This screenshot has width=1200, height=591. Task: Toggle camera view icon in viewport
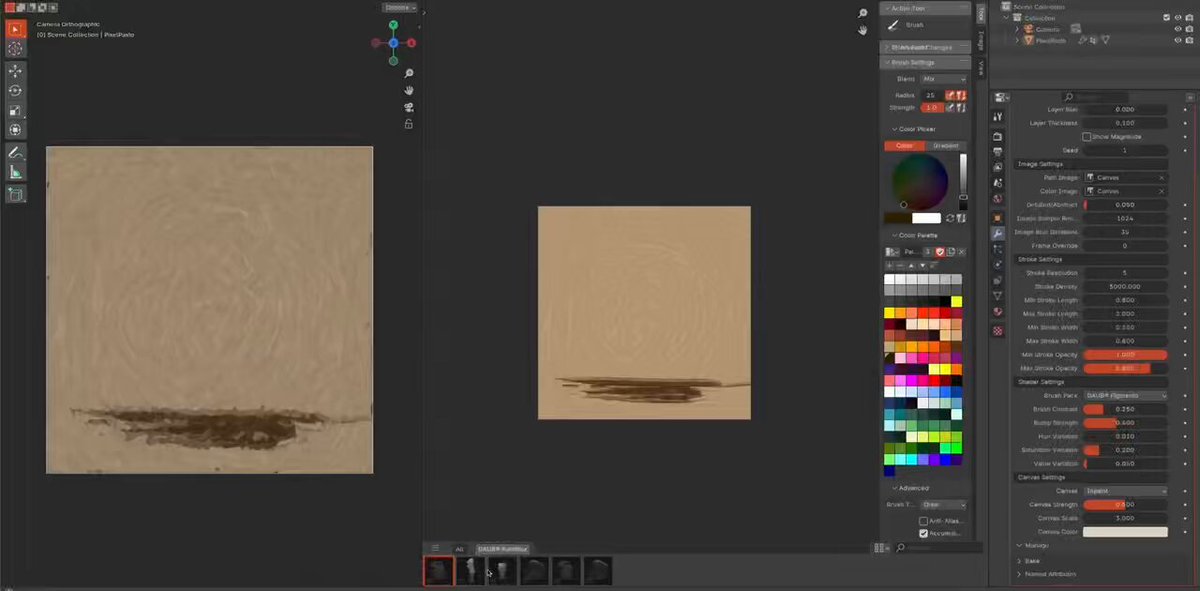pos(409,107)
